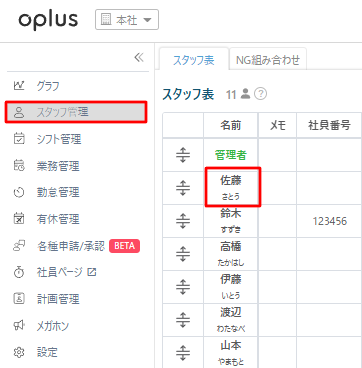Select スタッフ管理 in the sidebar
Image resolution: width=362 pixels, height=368 pixels.
pyautogui.click(x=76, y=112)
